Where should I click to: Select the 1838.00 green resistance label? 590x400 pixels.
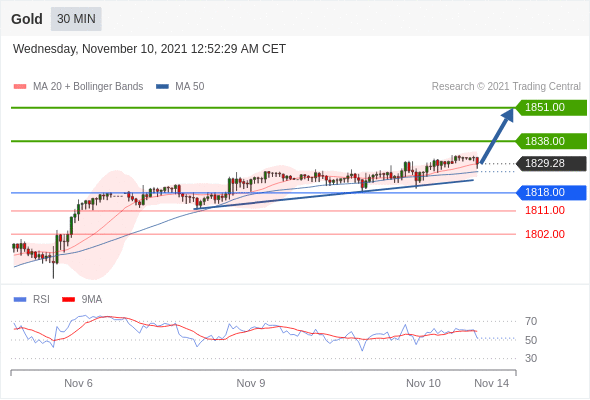(551, 141)
